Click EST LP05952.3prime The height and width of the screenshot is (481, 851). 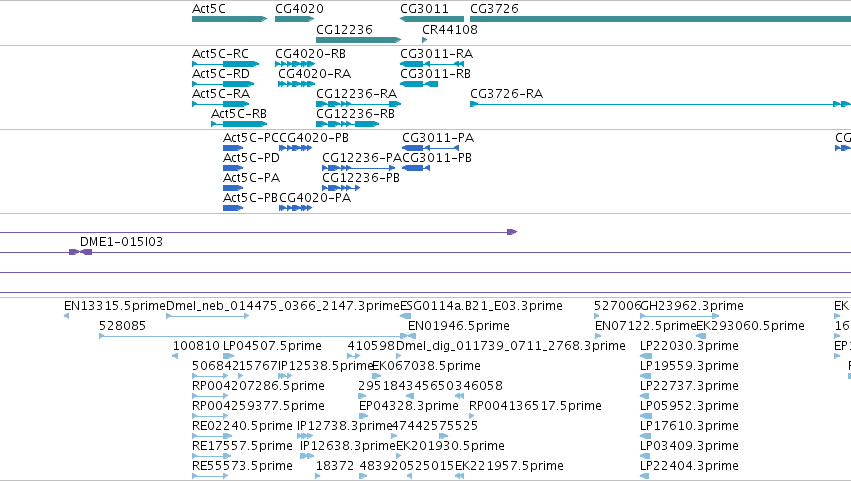click(645, 416)
